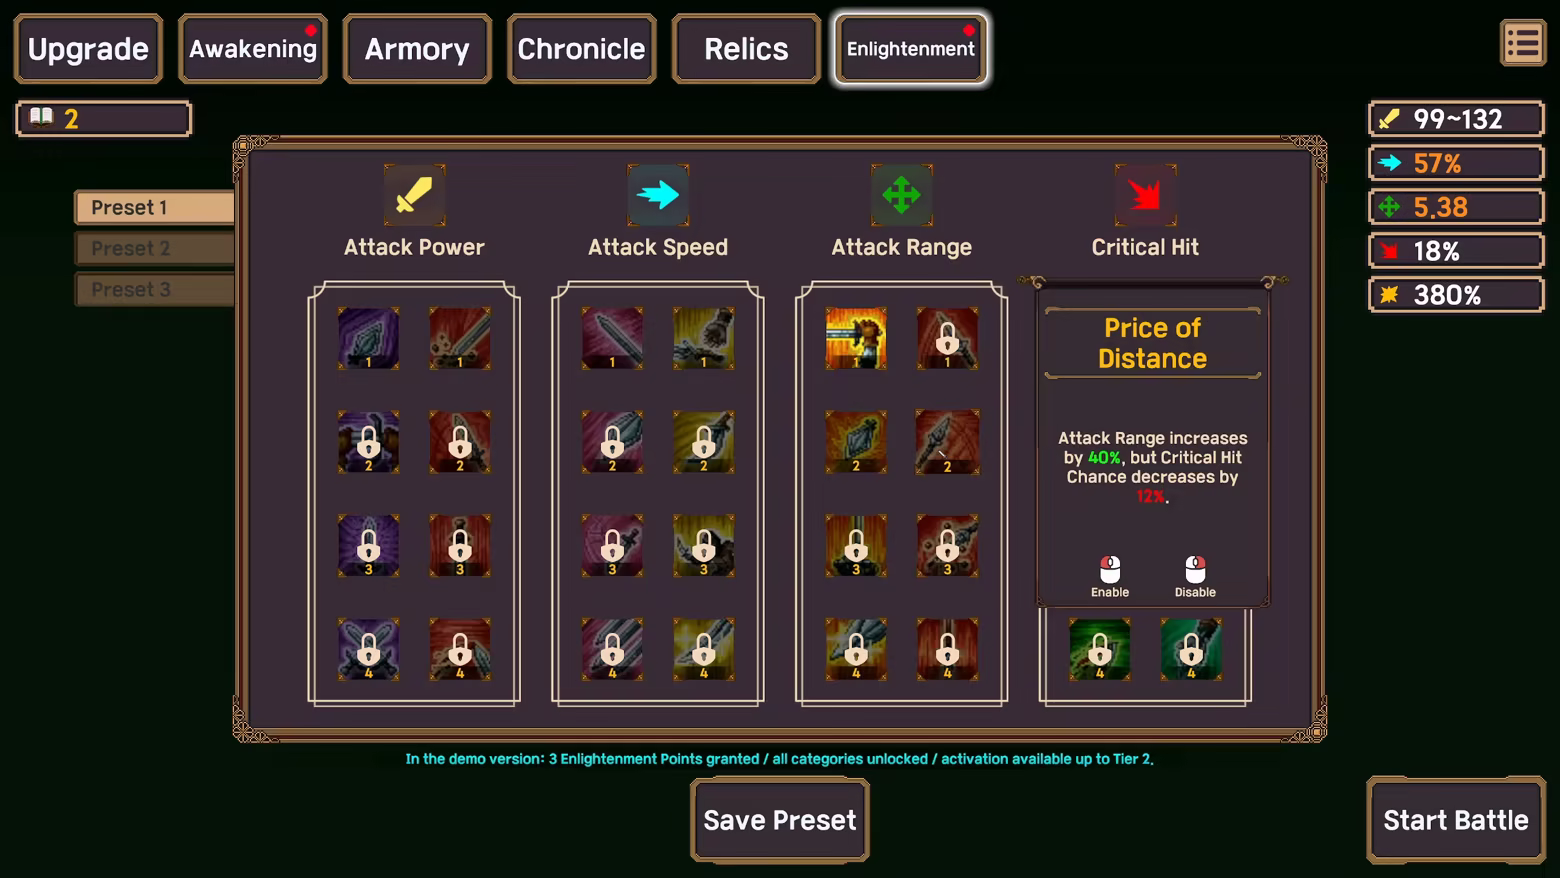Click the Save Preset button
The image size is (1560, 878).
[780, 820]
